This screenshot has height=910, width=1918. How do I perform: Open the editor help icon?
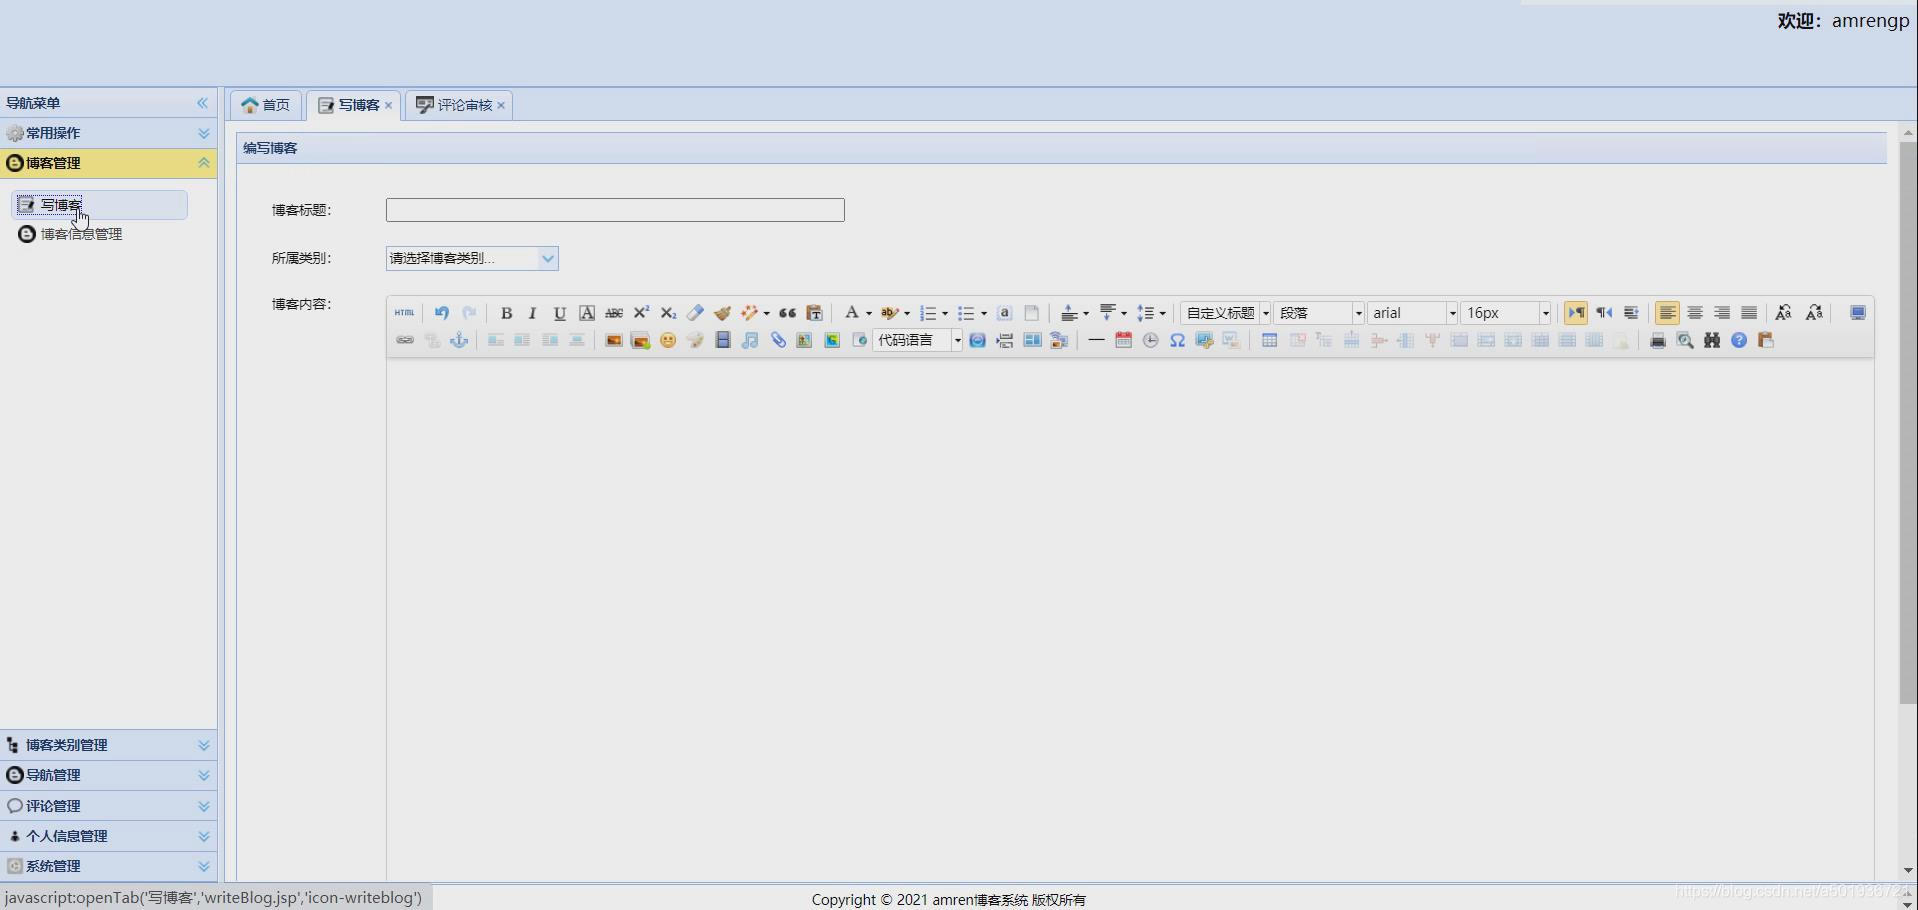pos(1739,341)
